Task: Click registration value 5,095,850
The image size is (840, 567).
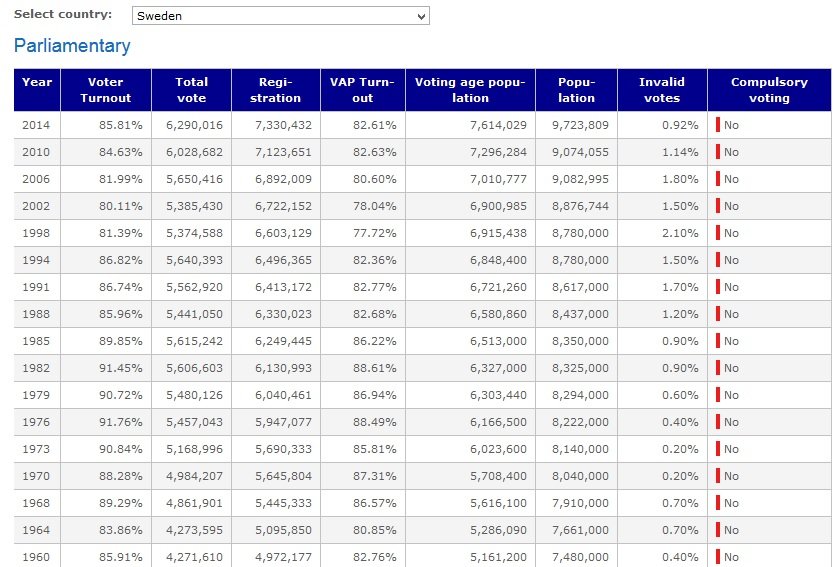Action: (x=283, y=530)
